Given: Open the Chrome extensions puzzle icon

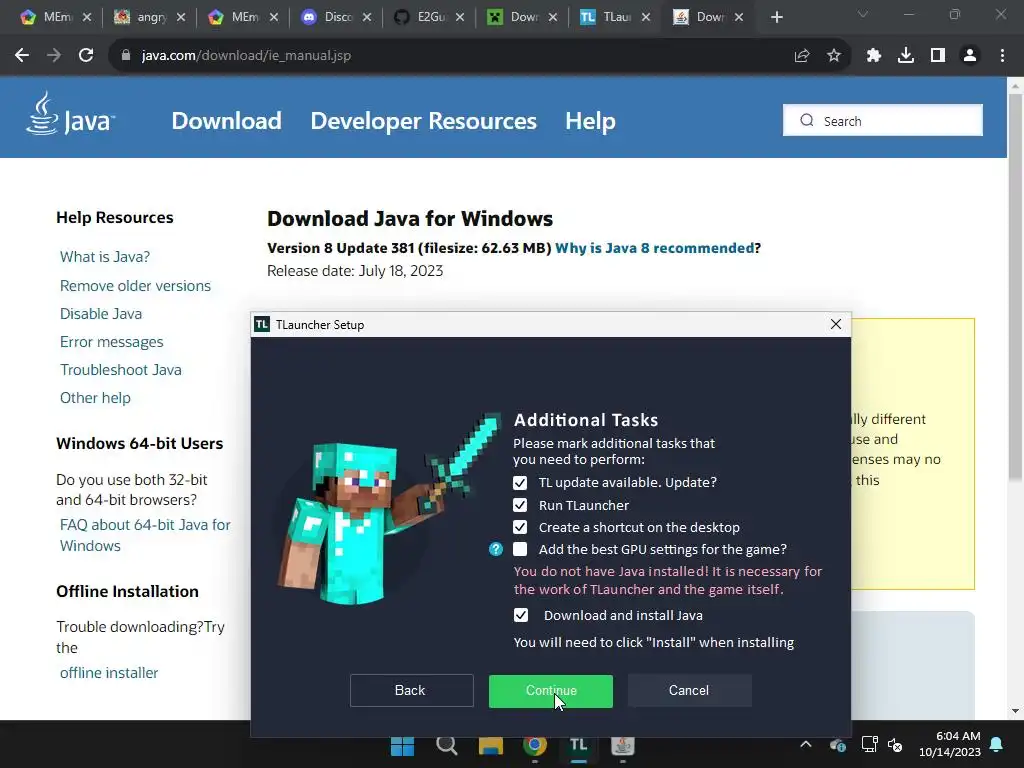Looking at the screenshot, I should (x=874, y=56).
